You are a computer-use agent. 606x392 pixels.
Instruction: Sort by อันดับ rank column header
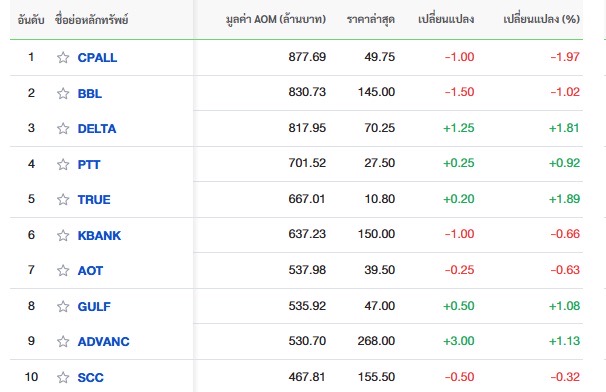tap(31, 20)
